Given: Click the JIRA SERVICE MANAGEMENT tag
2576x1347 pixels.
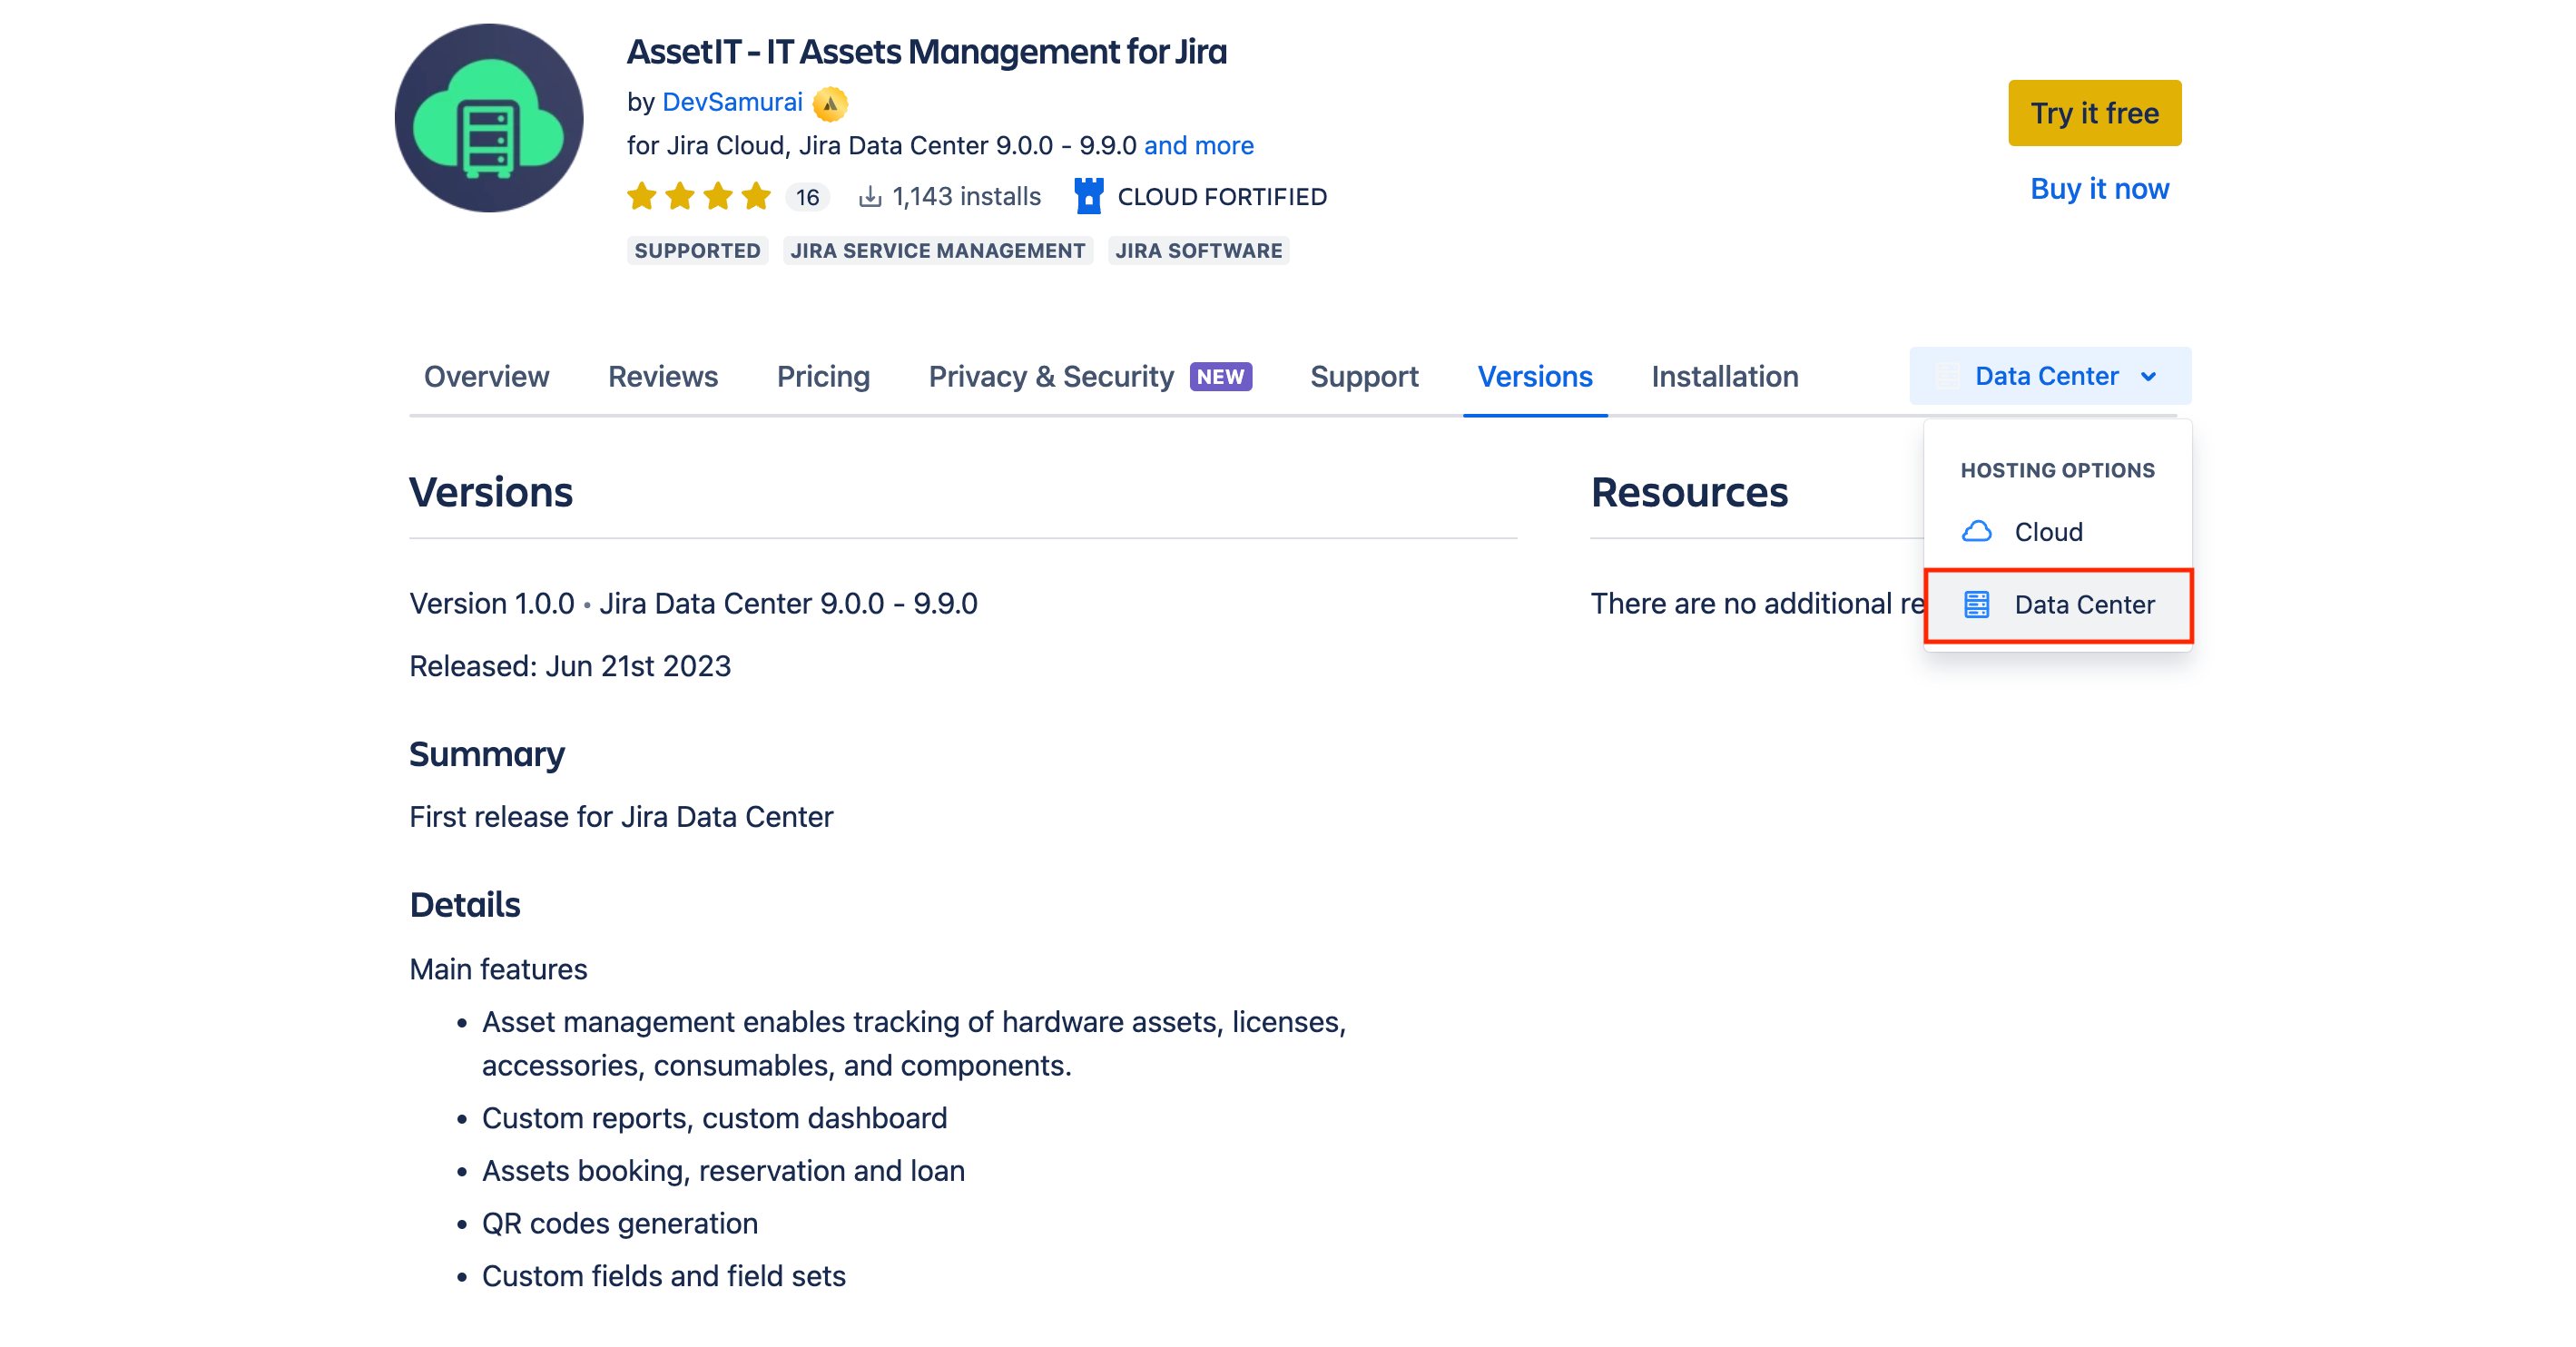Looking at the screenshot, I should (937, 250).
